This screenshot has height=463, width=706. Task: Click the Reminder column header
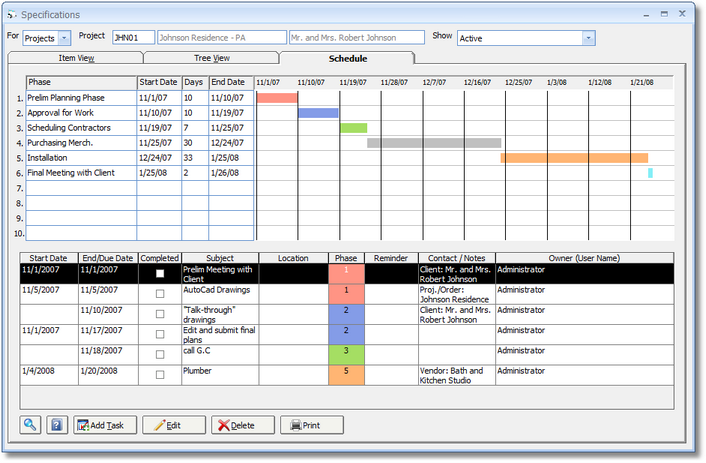tap(391, 258)
